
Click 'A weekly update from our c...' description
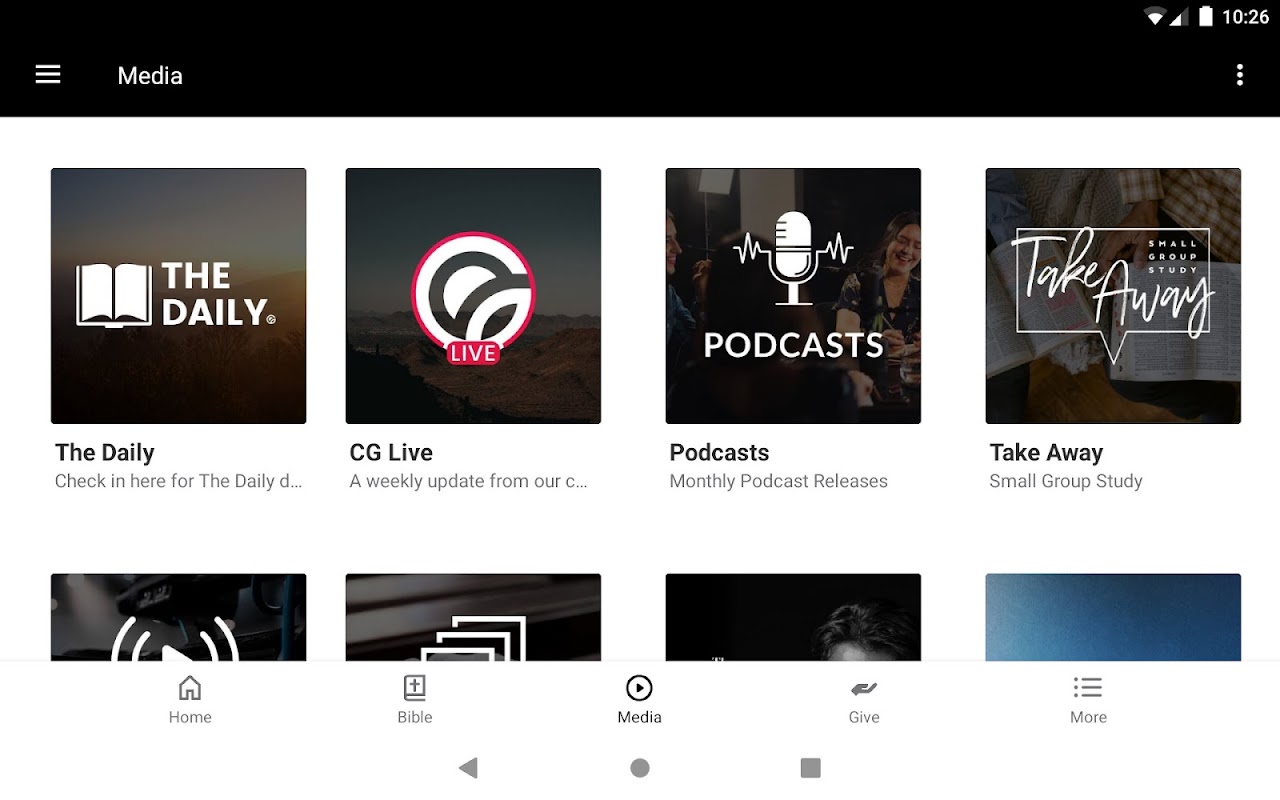468,481
